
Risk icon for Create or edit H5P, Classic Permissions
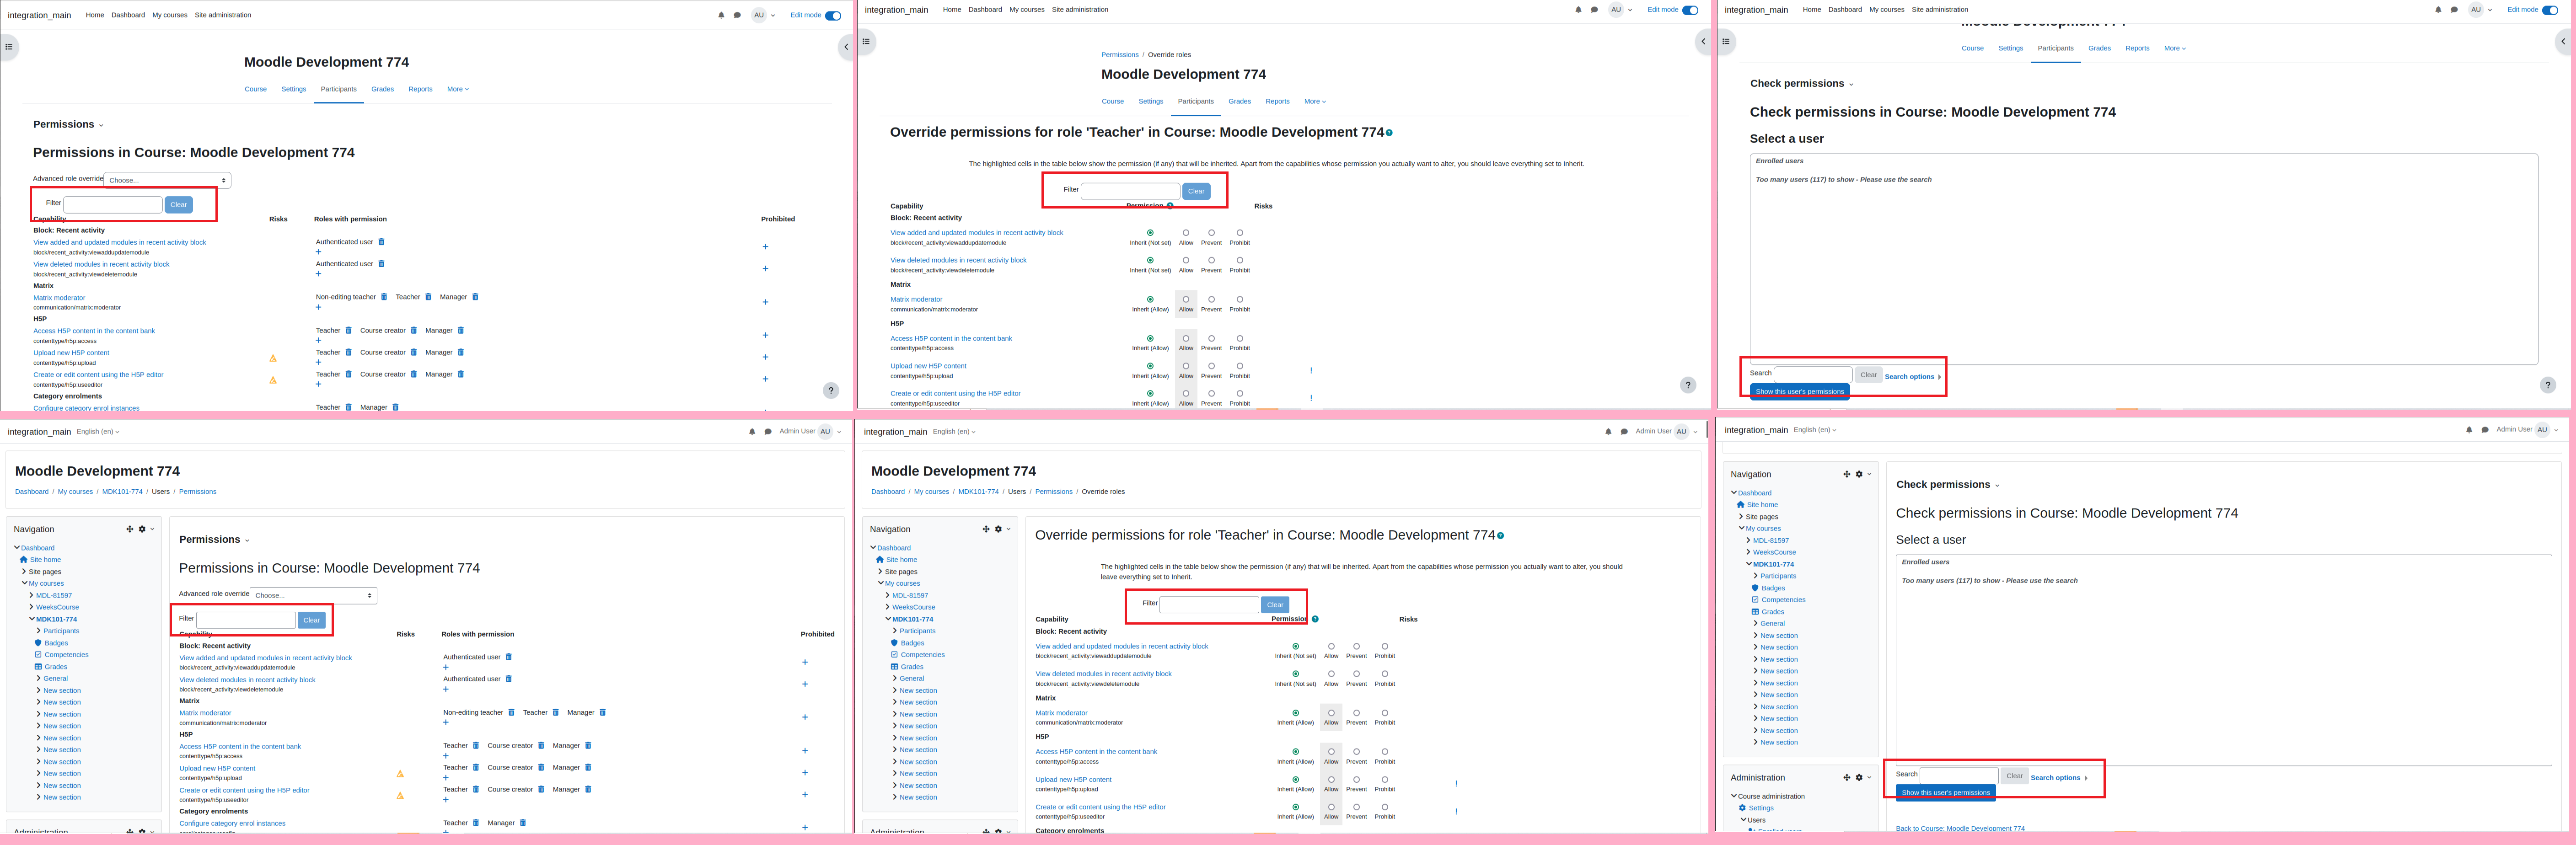click(x=400, y=796)
